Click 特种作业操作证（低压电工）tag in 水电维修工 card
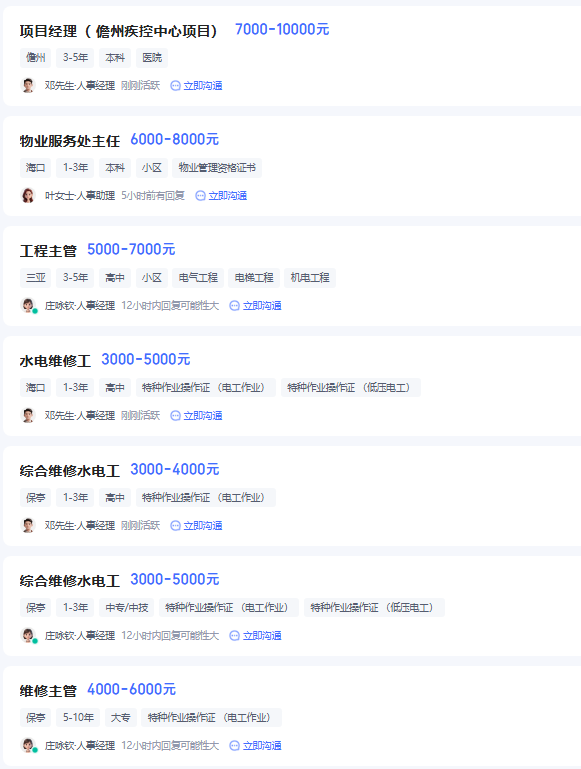 [x=351, y=387]
